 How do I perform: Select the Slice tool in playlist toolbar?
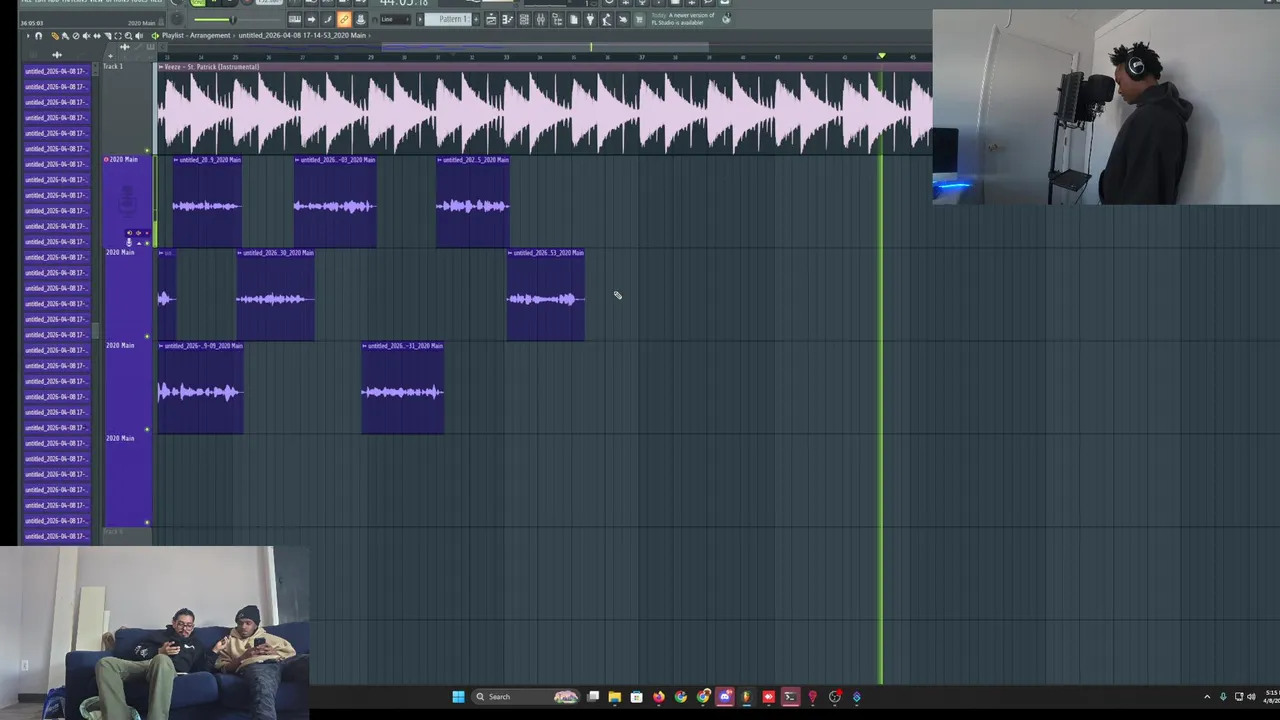click(x=107, y=36)
